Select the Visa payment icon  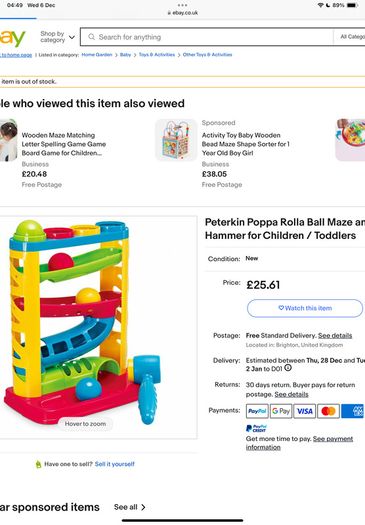pos(305,411)
